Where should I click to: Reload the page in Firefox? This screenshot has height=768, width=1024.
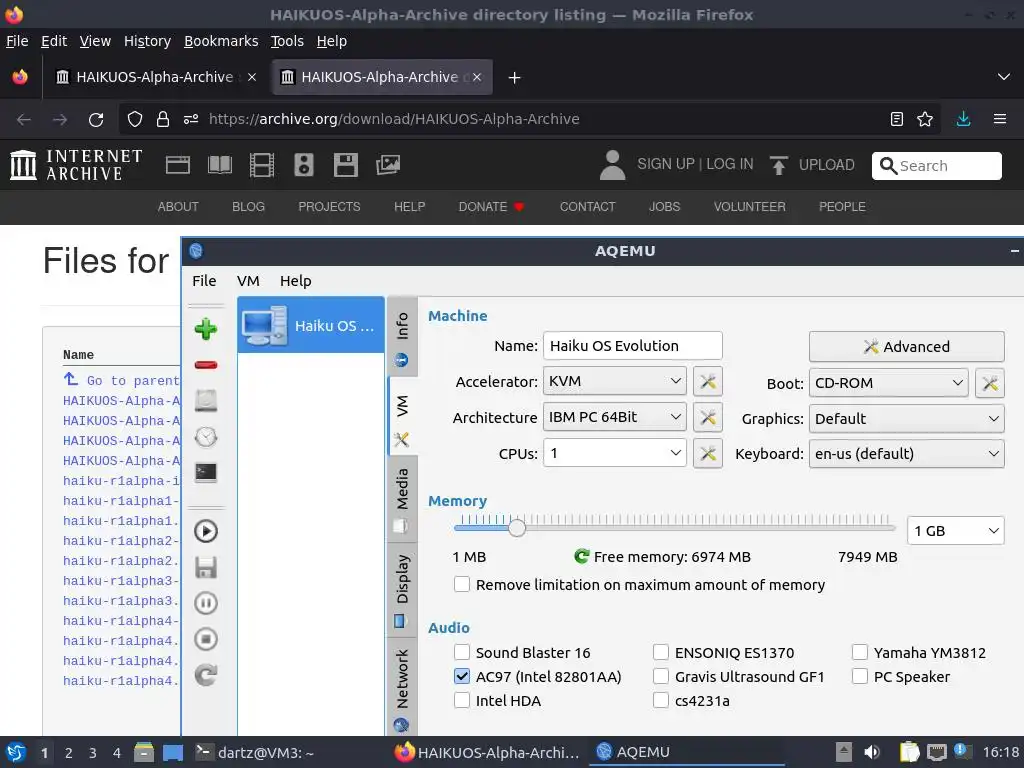pos(96,120)
